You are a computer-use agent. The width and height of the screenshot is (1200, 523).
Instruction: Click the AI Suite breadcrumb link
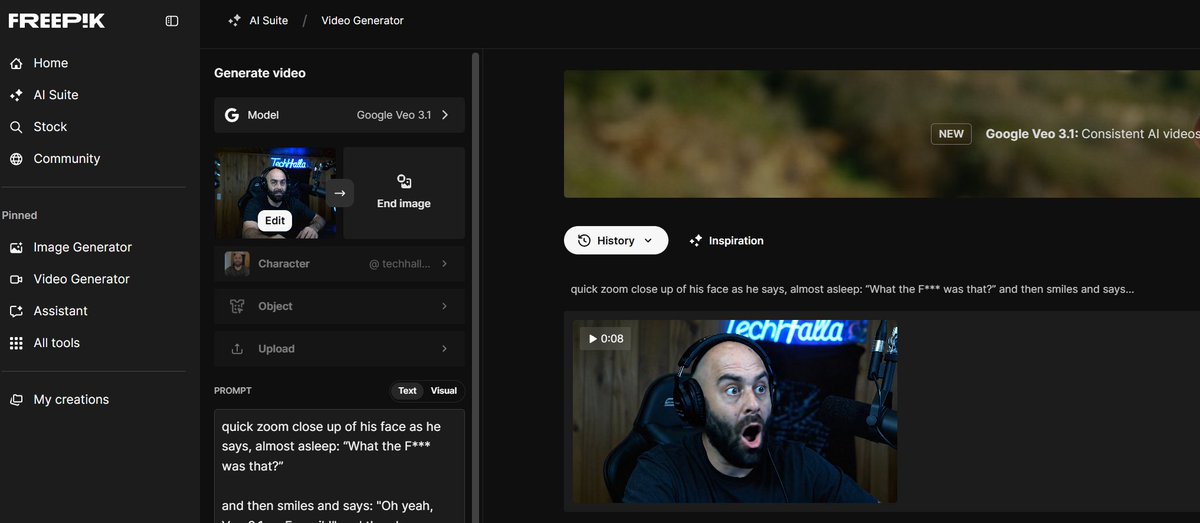pos(268,20)
